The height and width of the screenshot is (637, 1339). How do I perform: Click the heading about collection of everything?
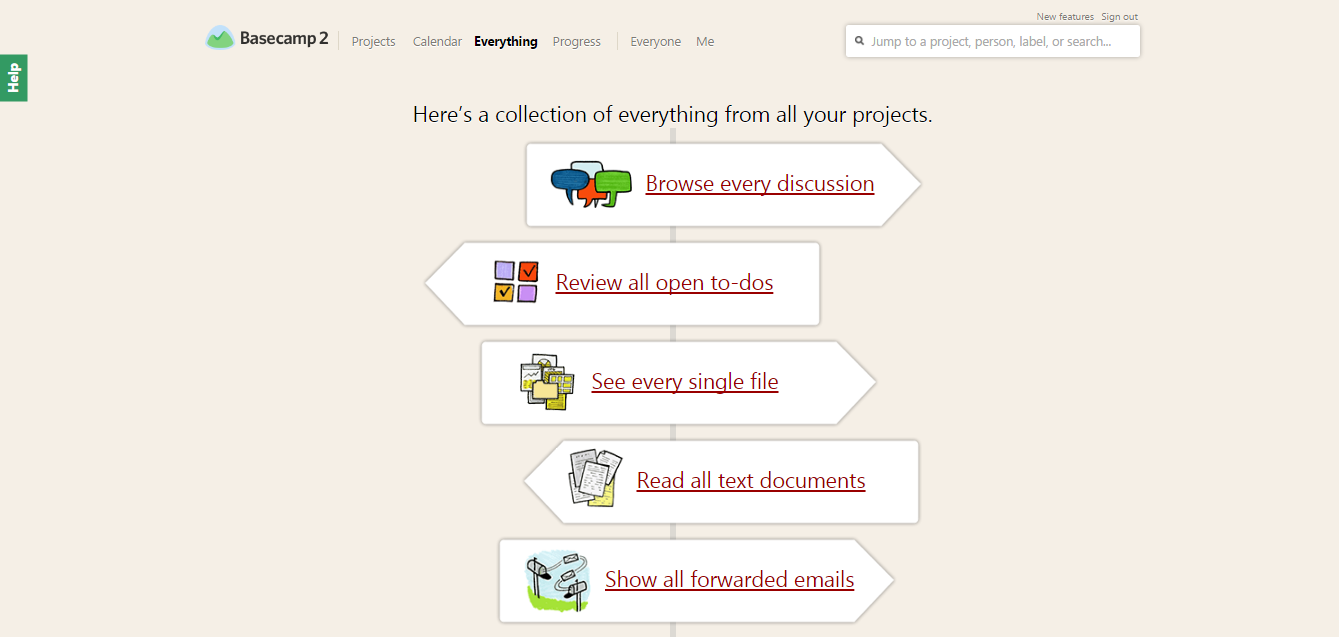pos(672,115)
